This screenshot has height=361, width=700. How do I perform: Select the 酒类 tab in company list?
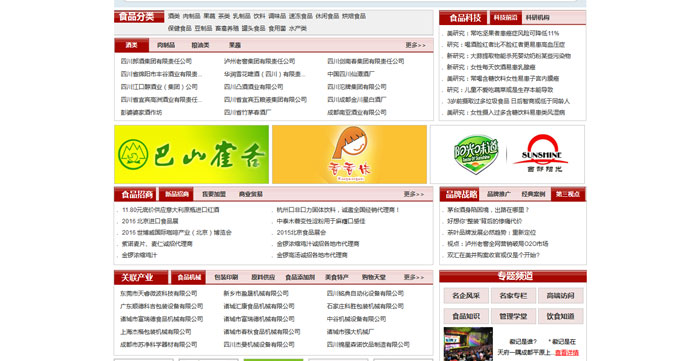coord(132,45)
